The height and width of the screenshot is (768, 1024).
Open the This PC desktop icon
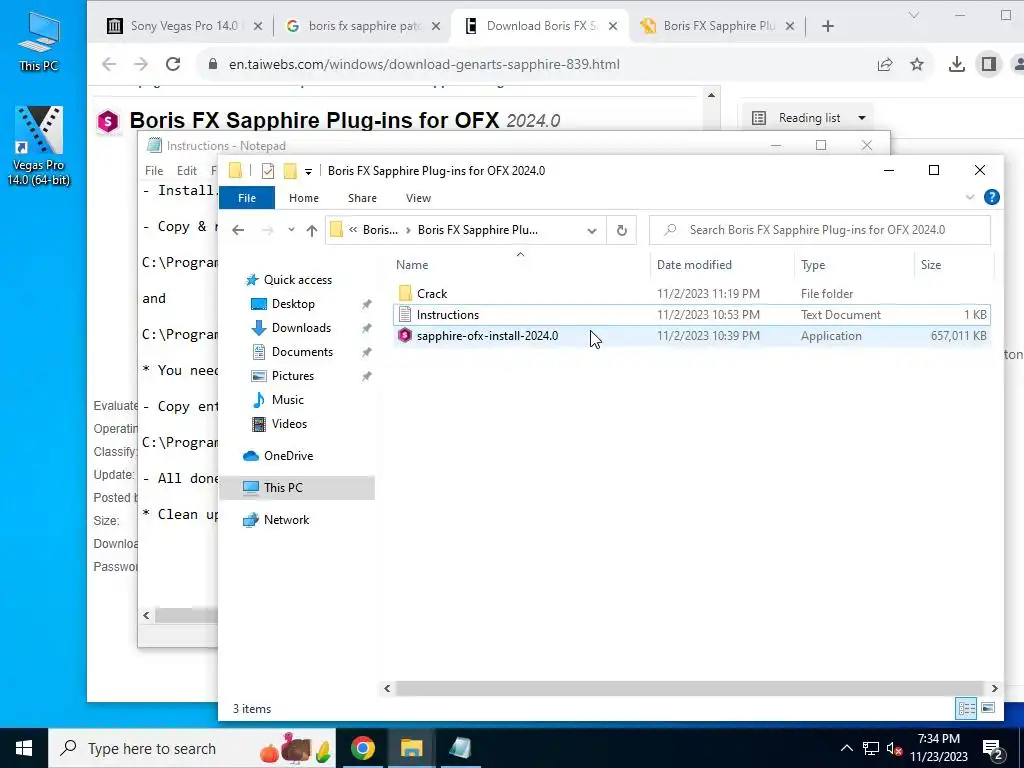(x=38, y=40)
